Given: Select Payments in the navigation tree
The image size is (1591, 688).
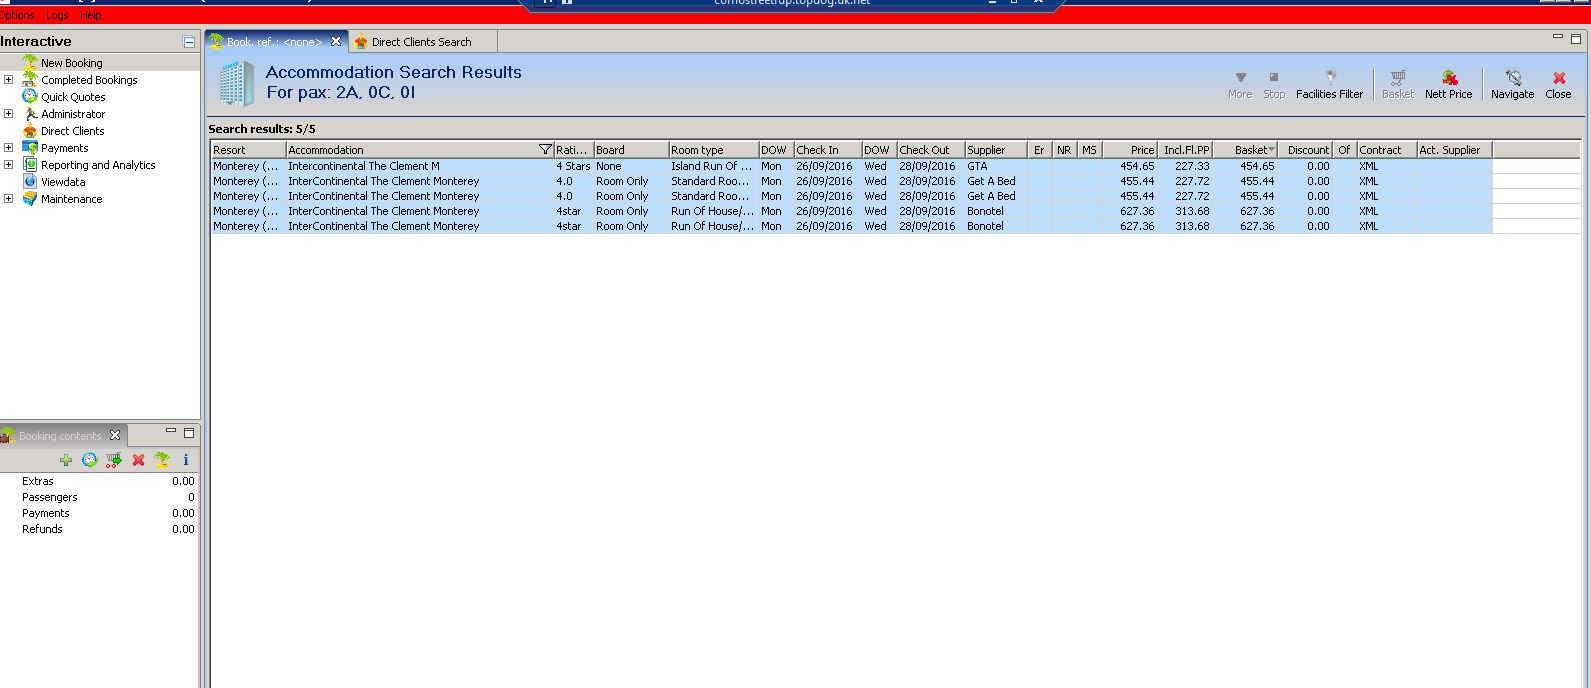Looking at the screenshot, I should coord(64,148).
